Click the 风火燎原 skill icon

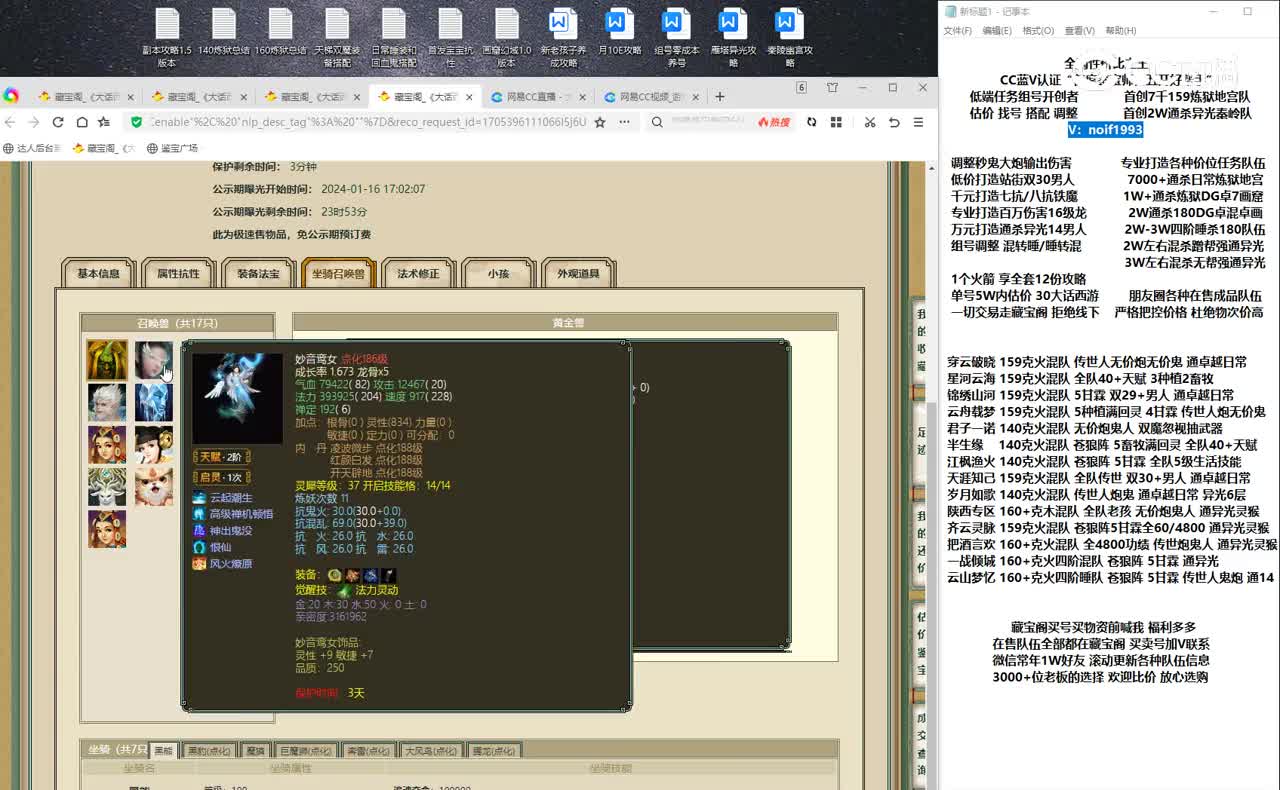tap(199, 564)
